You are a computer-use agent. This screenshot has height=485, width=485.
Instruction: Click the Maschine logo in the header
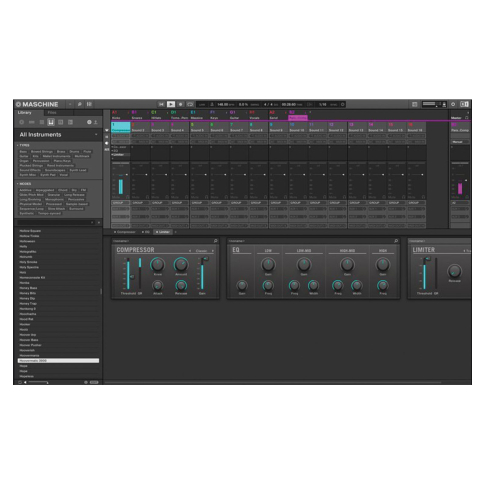tap(37, 104)
